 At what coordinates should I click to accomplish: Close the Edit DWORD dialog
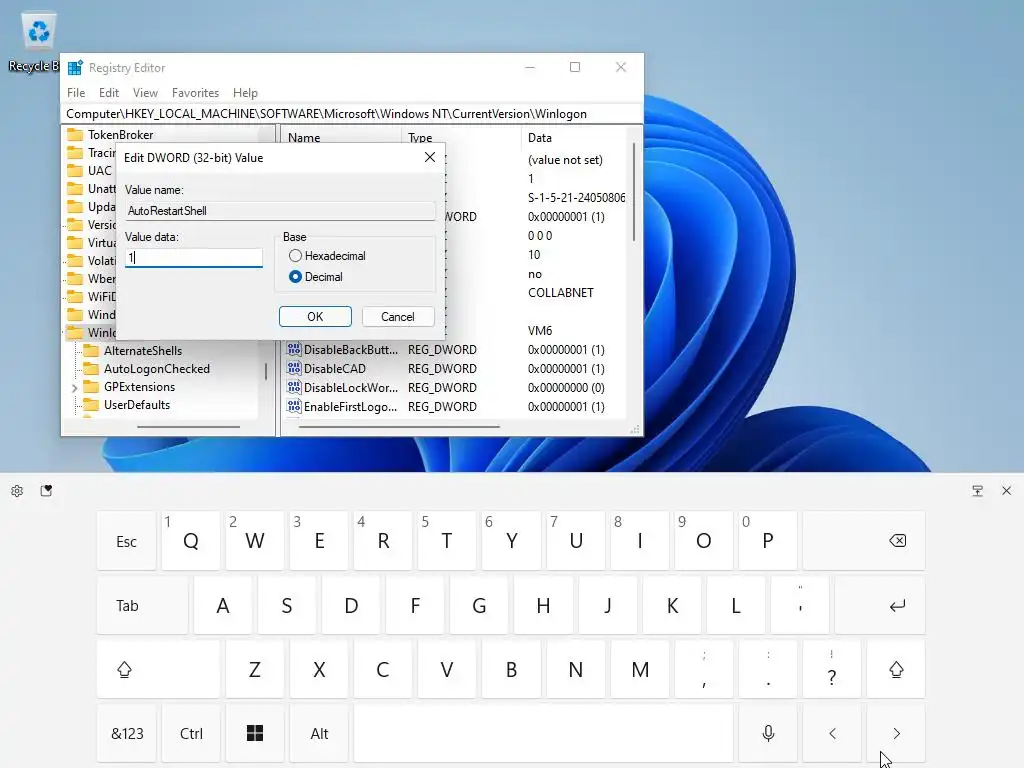pos(430,157)
